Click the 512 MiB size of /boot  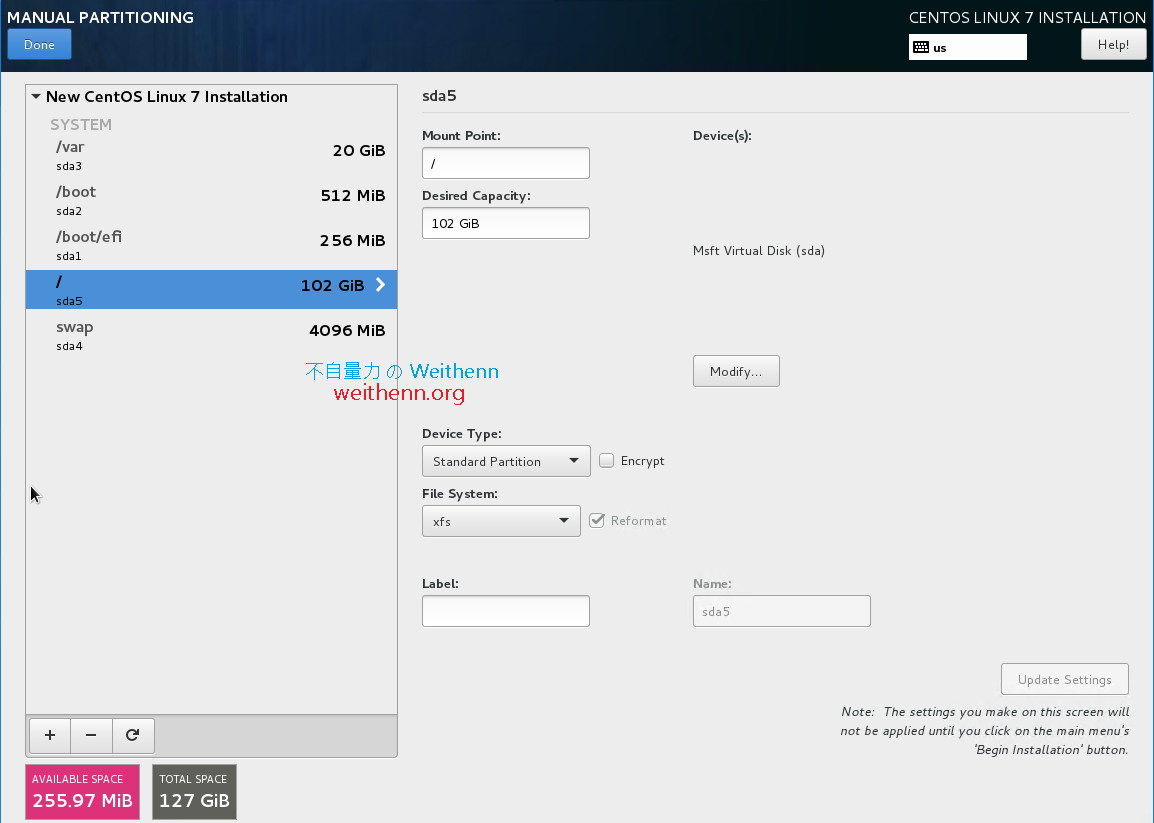pyautogui.click(x=353, y=196)
